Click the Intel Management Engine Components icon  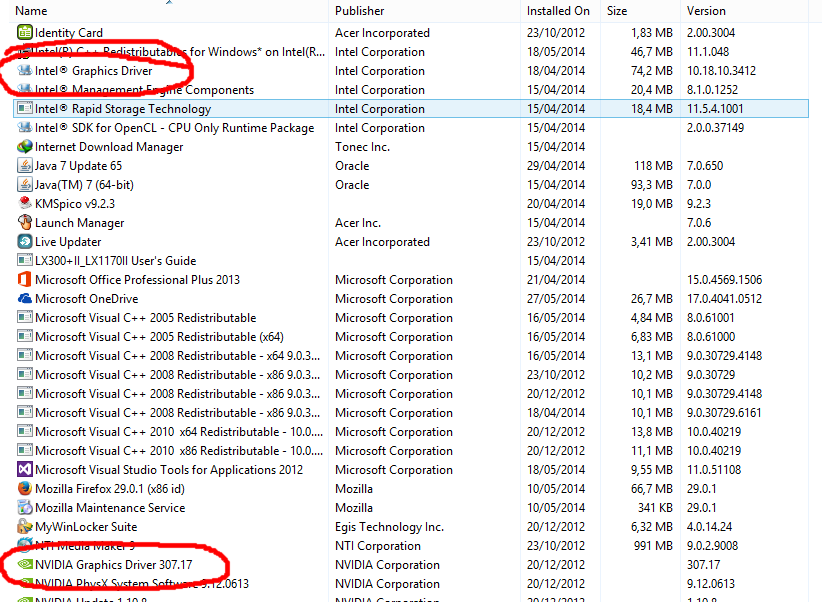24,89
